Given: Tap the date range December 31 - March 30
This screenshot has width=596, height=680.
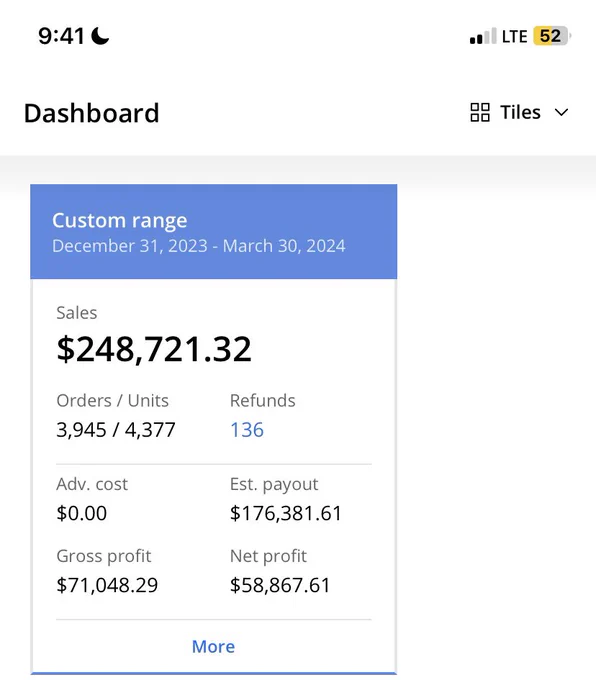Looking at the screenshot, I should tap(199, 246).
